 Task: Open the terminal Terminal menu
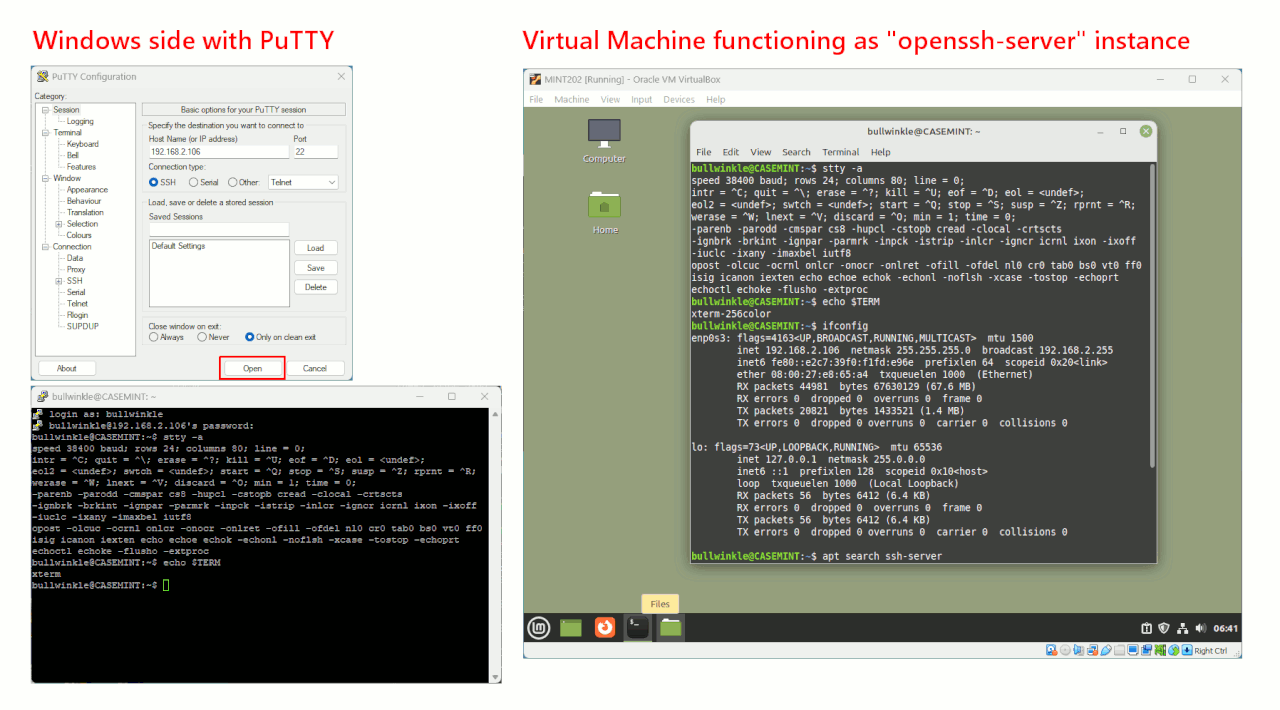pyautogui.click(x=841, y=152)
